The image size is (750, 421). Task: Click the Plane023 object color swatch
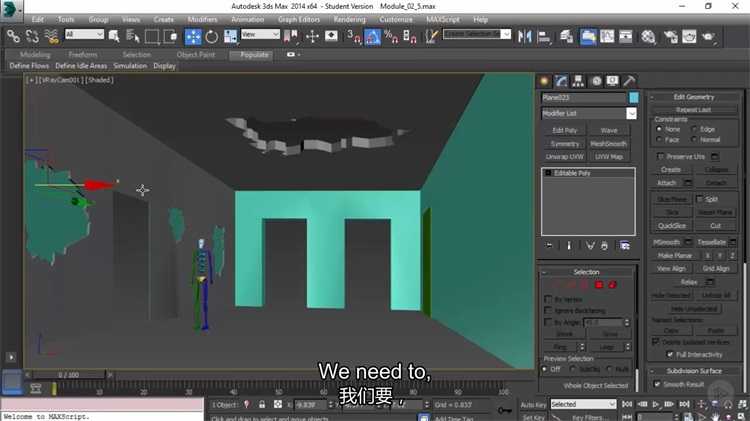633,98
